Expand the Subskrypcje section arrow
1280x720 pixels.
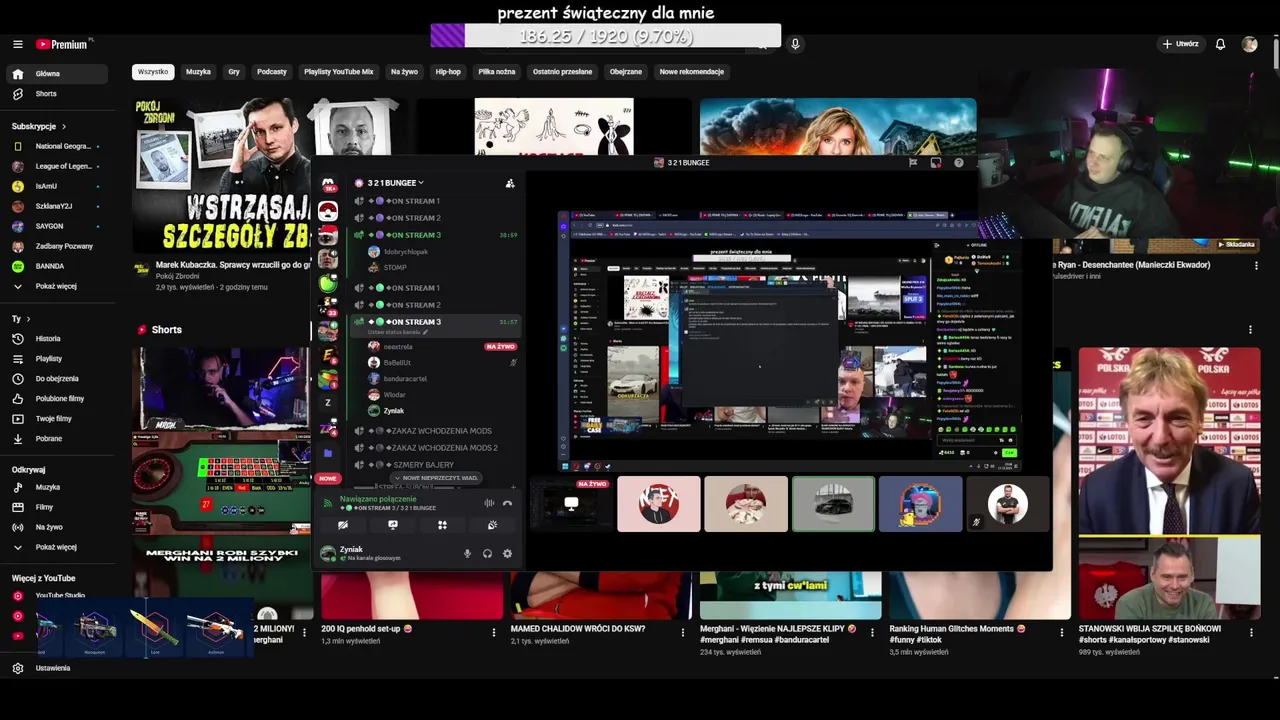[64, 127]
